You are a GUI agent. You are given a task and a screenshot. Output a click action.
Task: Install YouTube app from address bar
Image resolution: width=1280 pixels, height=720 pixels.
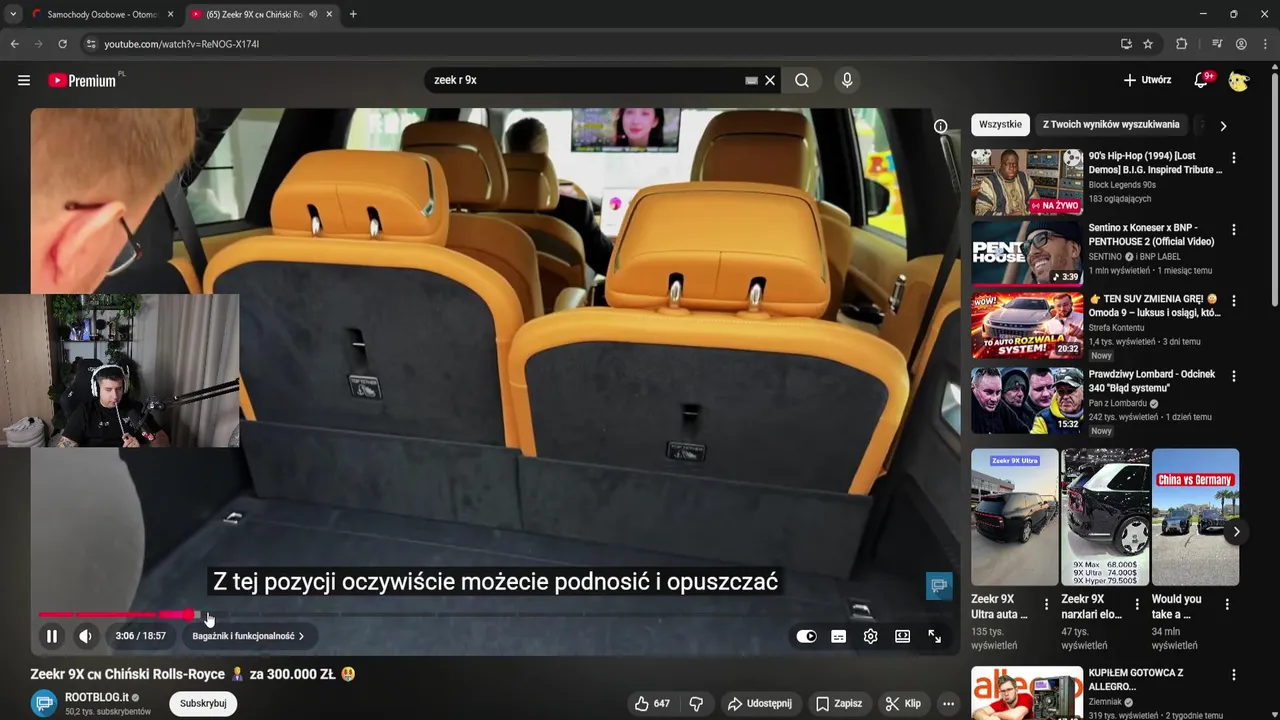1126,44
